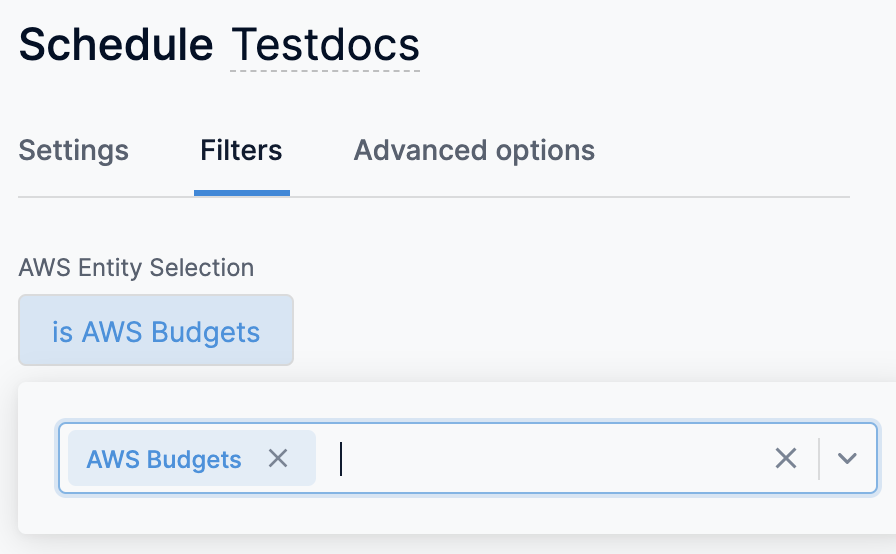Click the word "is" in the filter pill
896x554 pixels.
(x=62, y=331)
